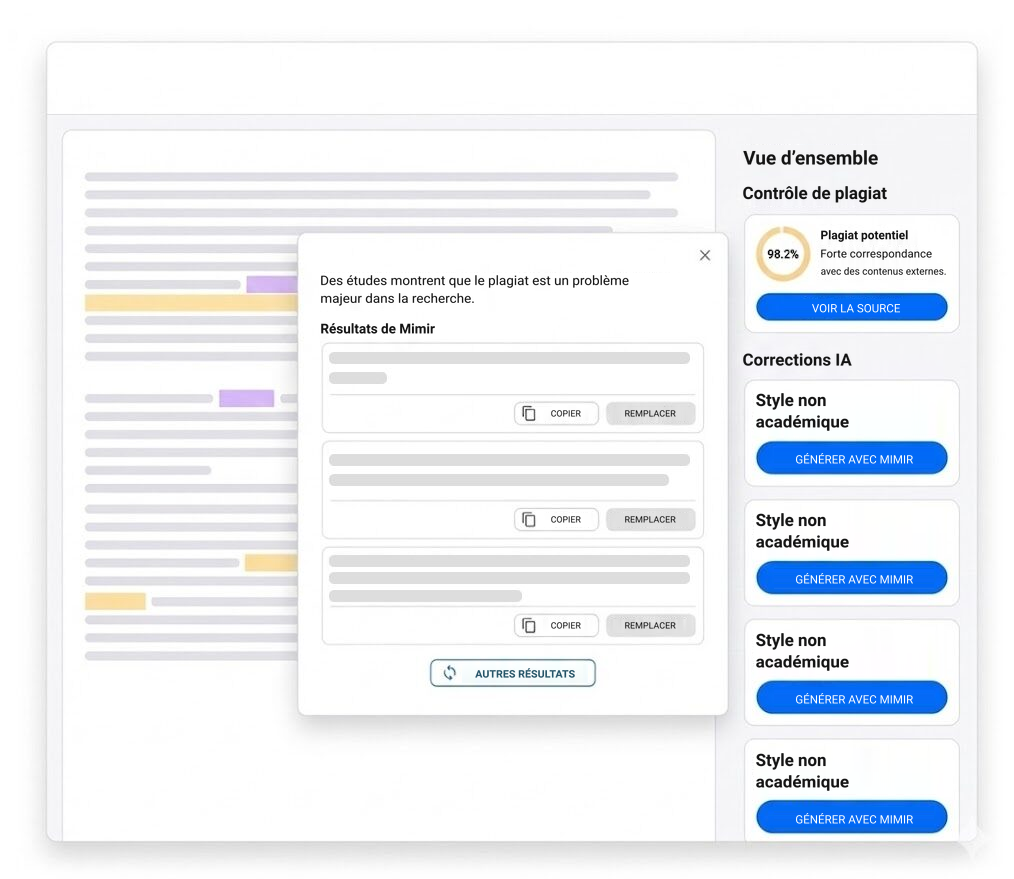1014x879 pixels.
Task: Select the yellow highlight at a line's start
Action: [115, 602]
